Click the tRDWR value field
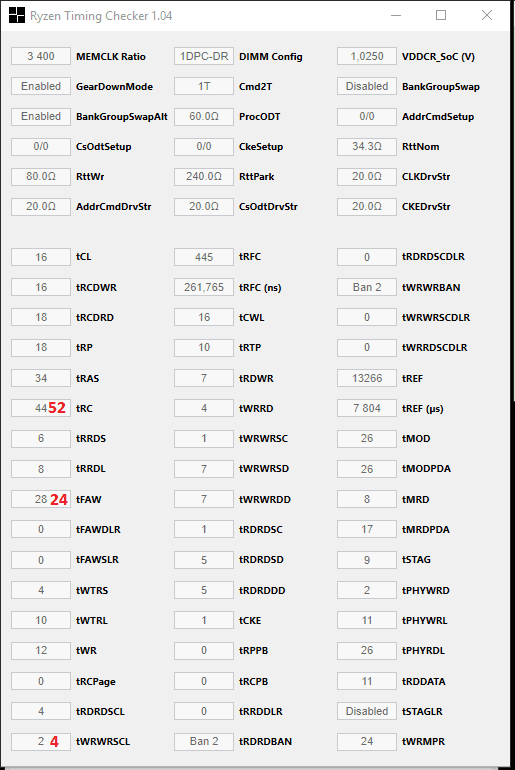This screenshot has width=515, height=770. pyautogui.click(x=204, y=378)
